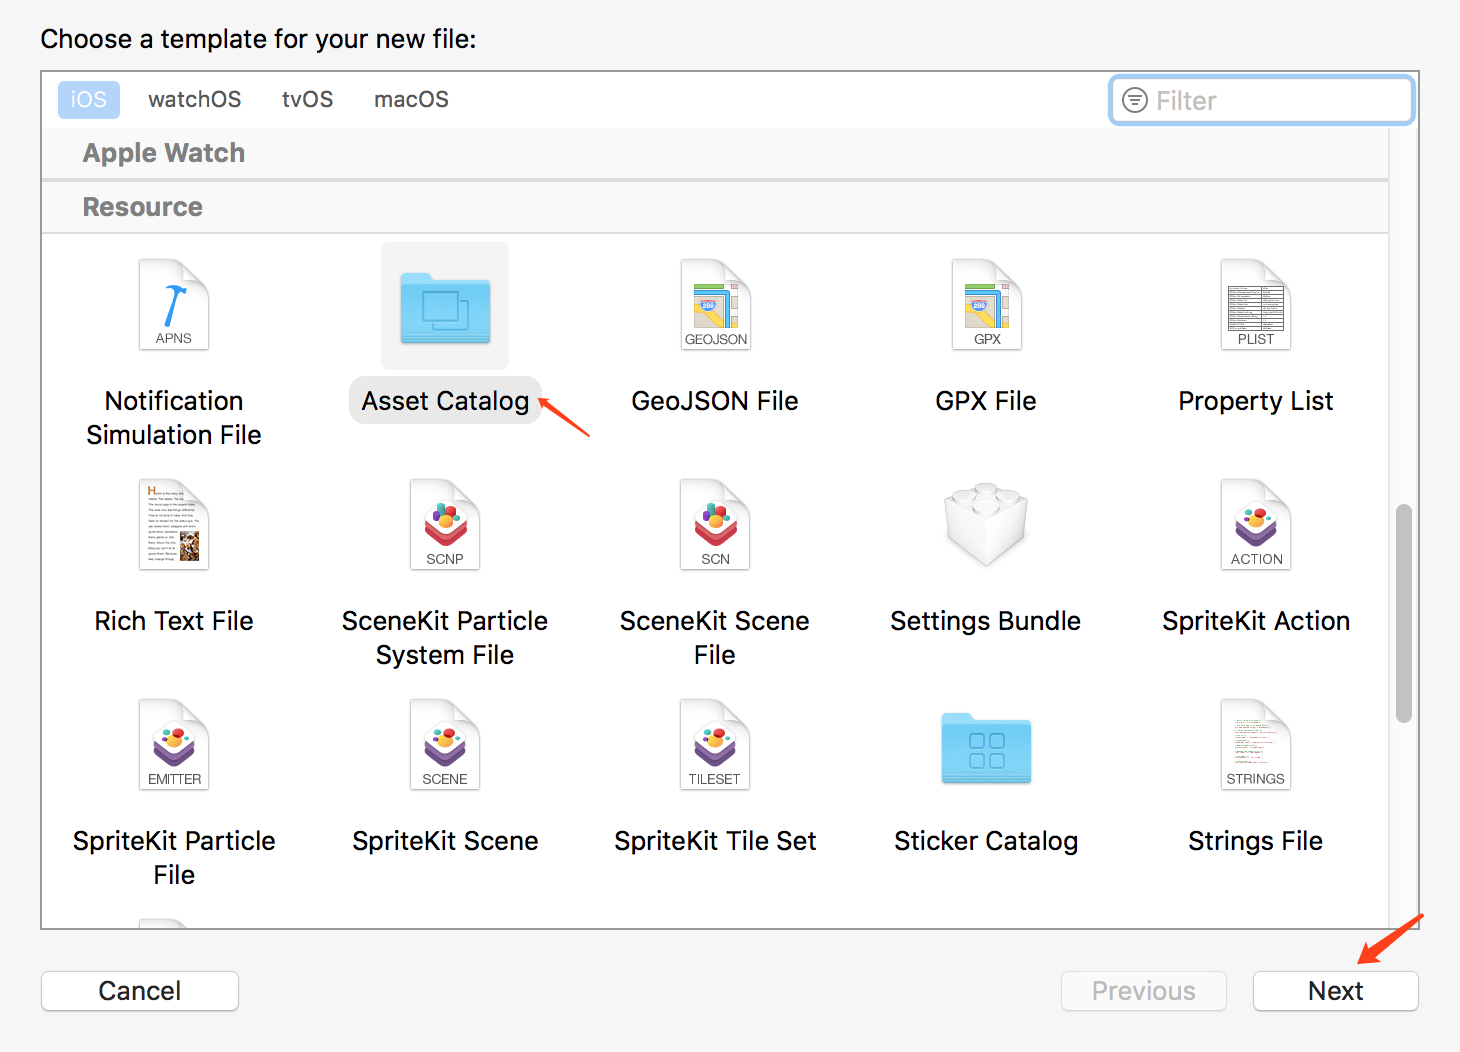This screenshot has width=1460, height=1052.
Task: Choose the Rich Text File icon
Action: [x=174, y=525]
